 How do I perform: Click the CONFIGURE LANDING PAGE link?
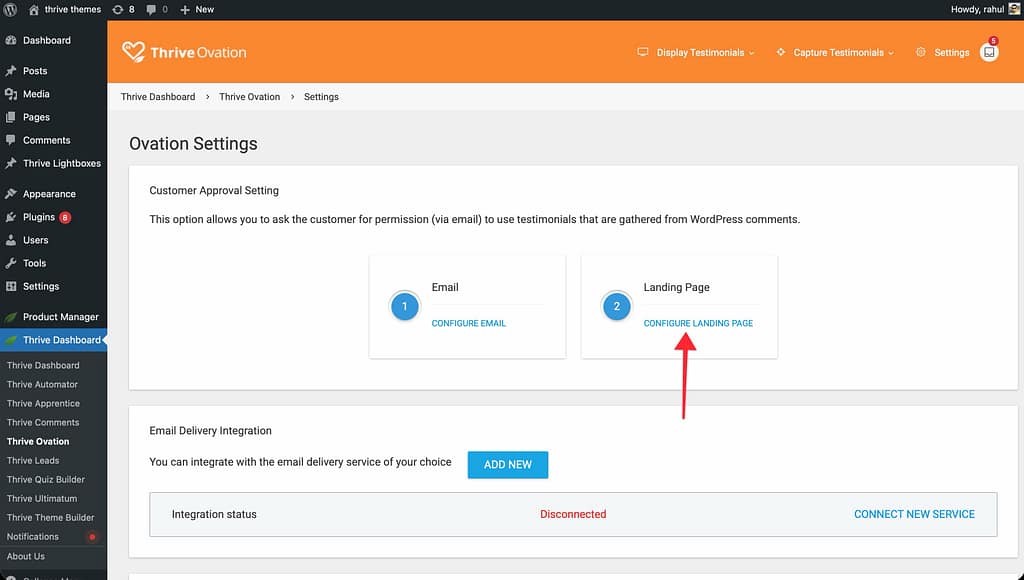click(698, 324)
